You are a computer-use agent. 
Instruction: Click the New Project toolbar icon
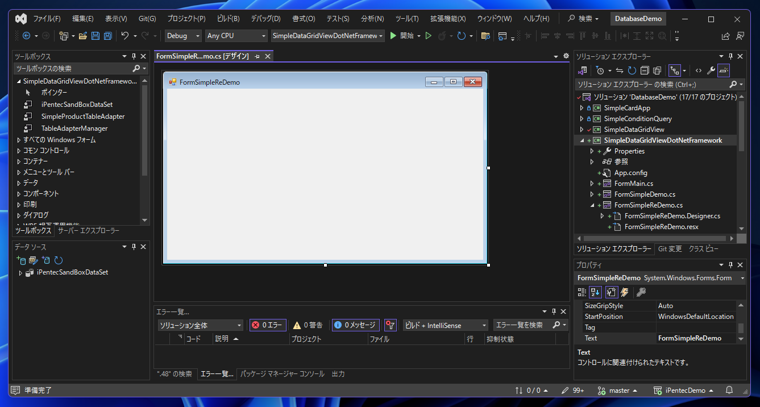(x=63, y=36)
